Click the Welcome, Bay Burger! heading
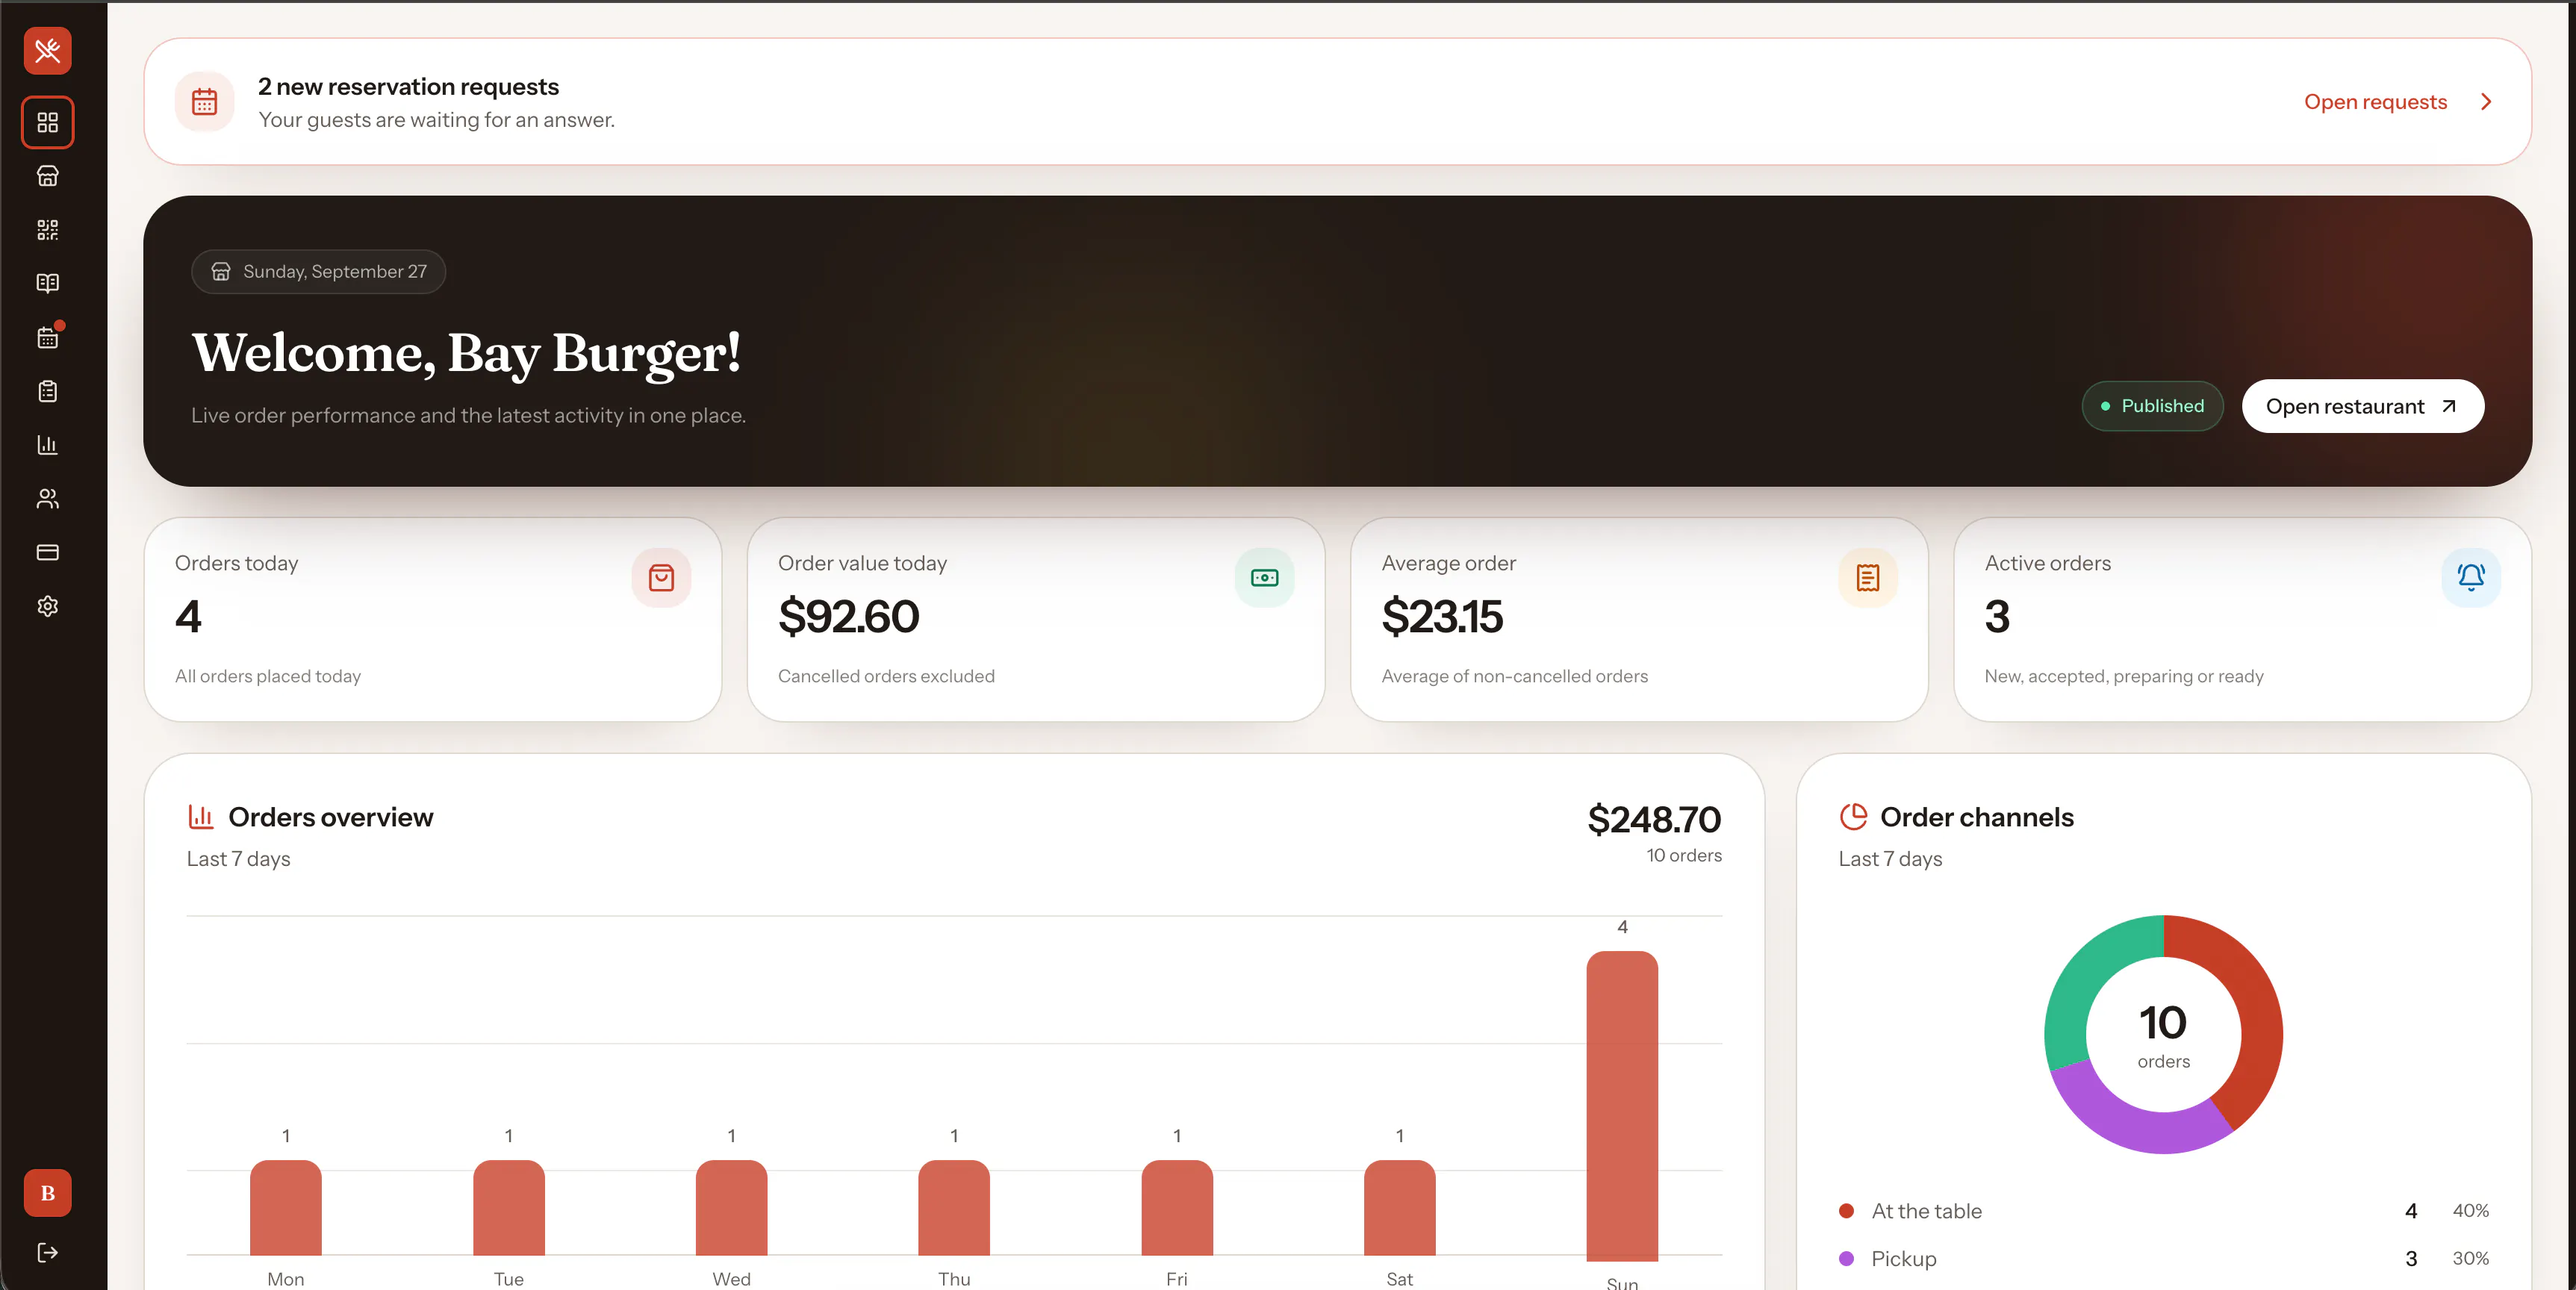This screenshot has height=1290, width=2576. point(466,353)
